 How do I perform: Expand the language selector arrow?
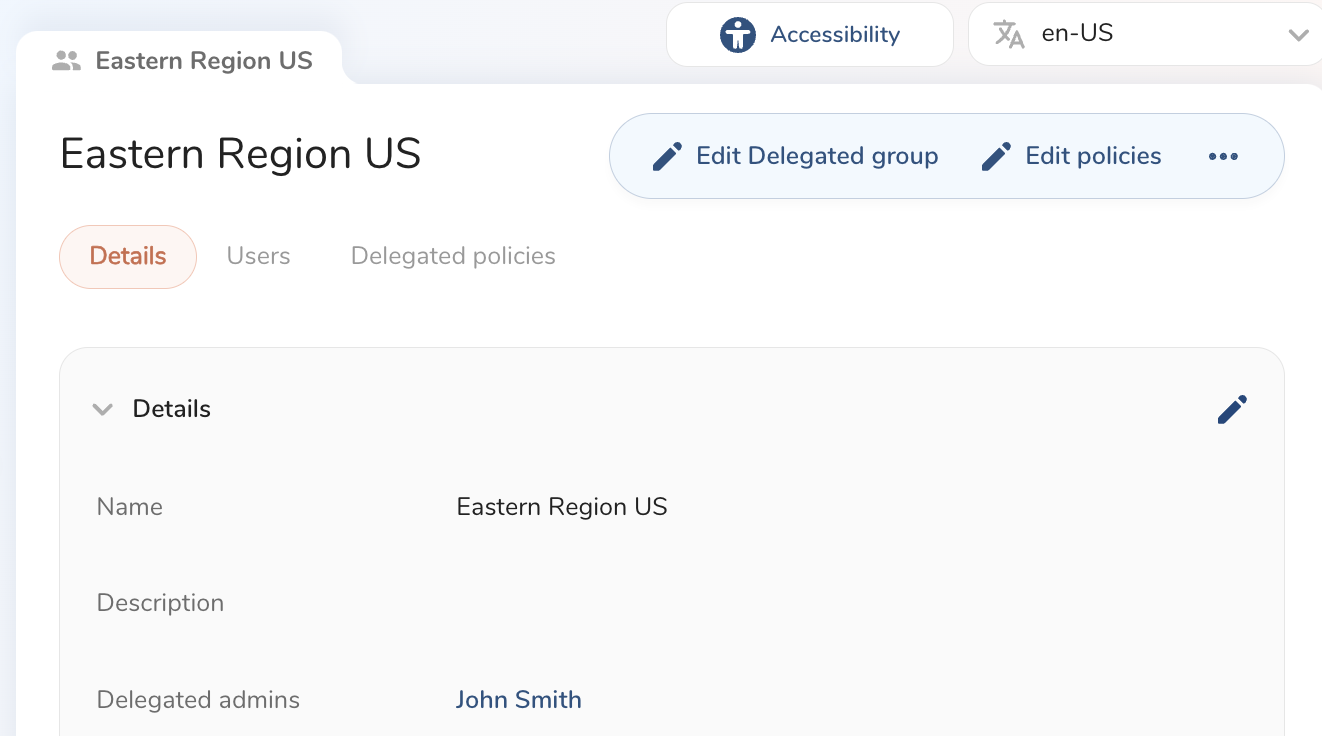pyautogui.click(x=1298, y=35)
